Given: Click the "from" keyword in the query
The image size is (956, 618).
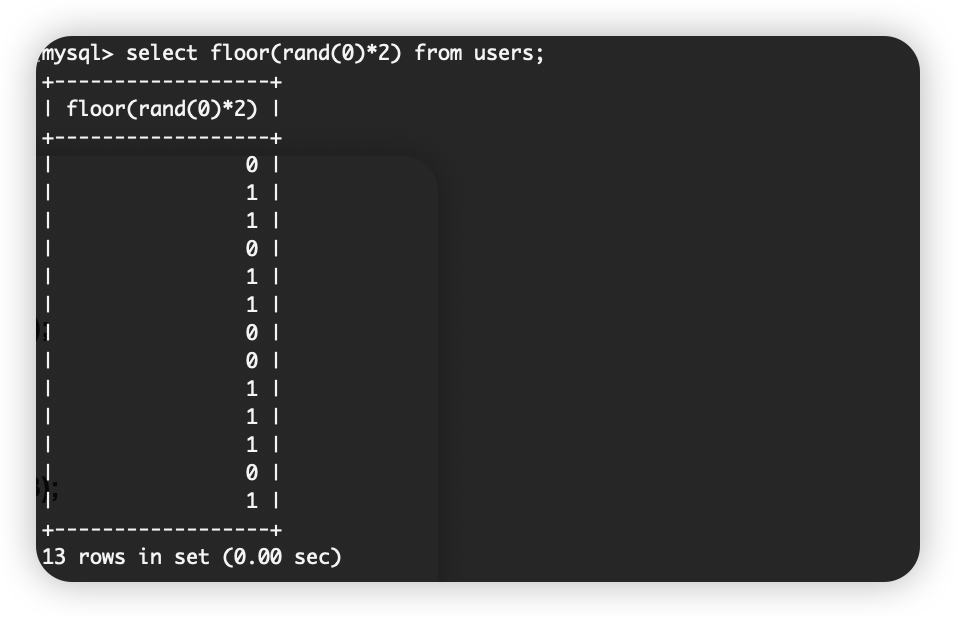Looking at the screenshot, I should tap(438, 53).
